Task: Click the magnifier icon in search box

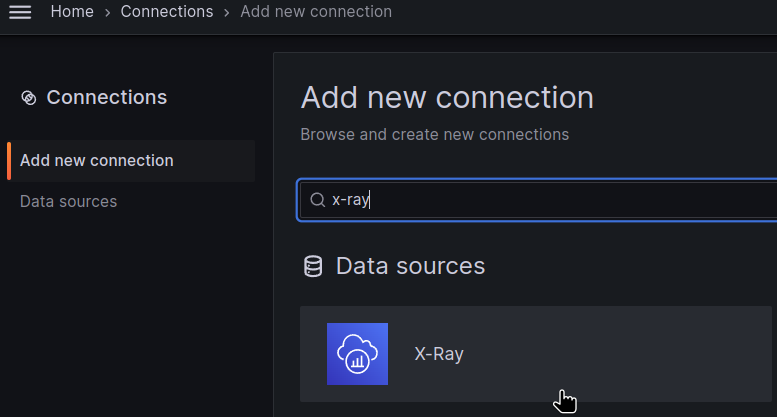Action: tap(318, 200)
